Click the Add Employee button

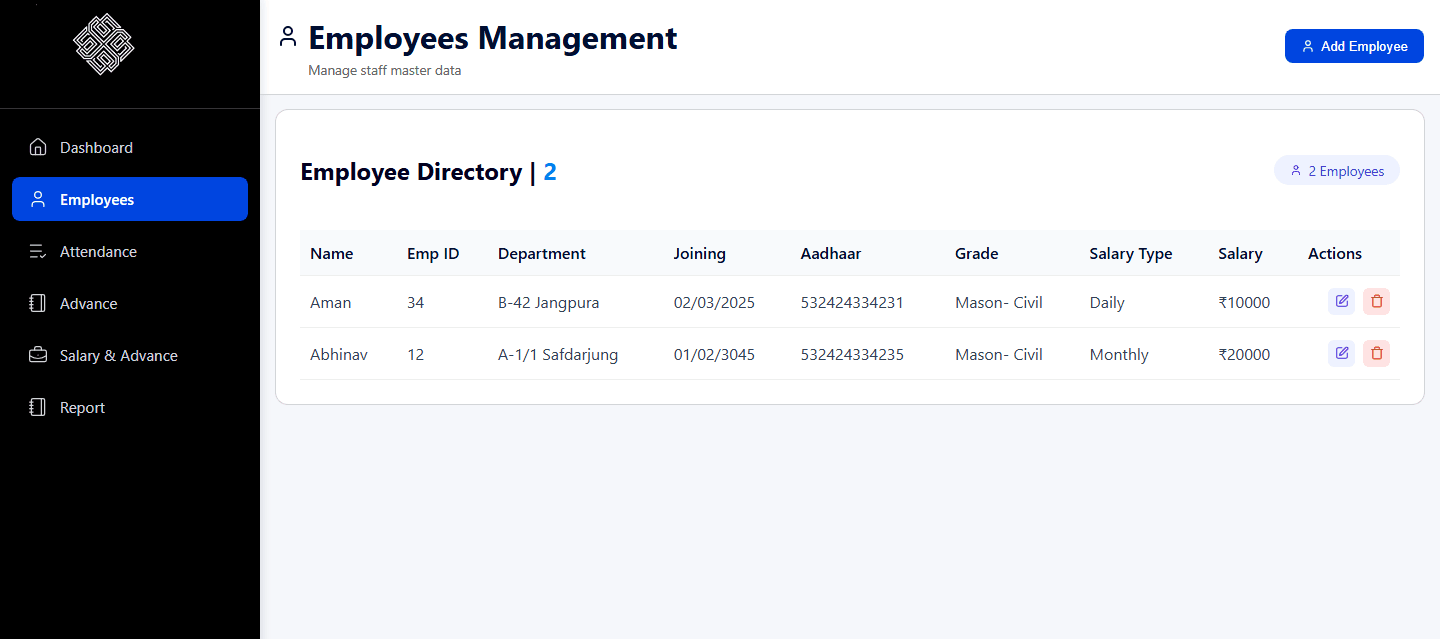1354,45
